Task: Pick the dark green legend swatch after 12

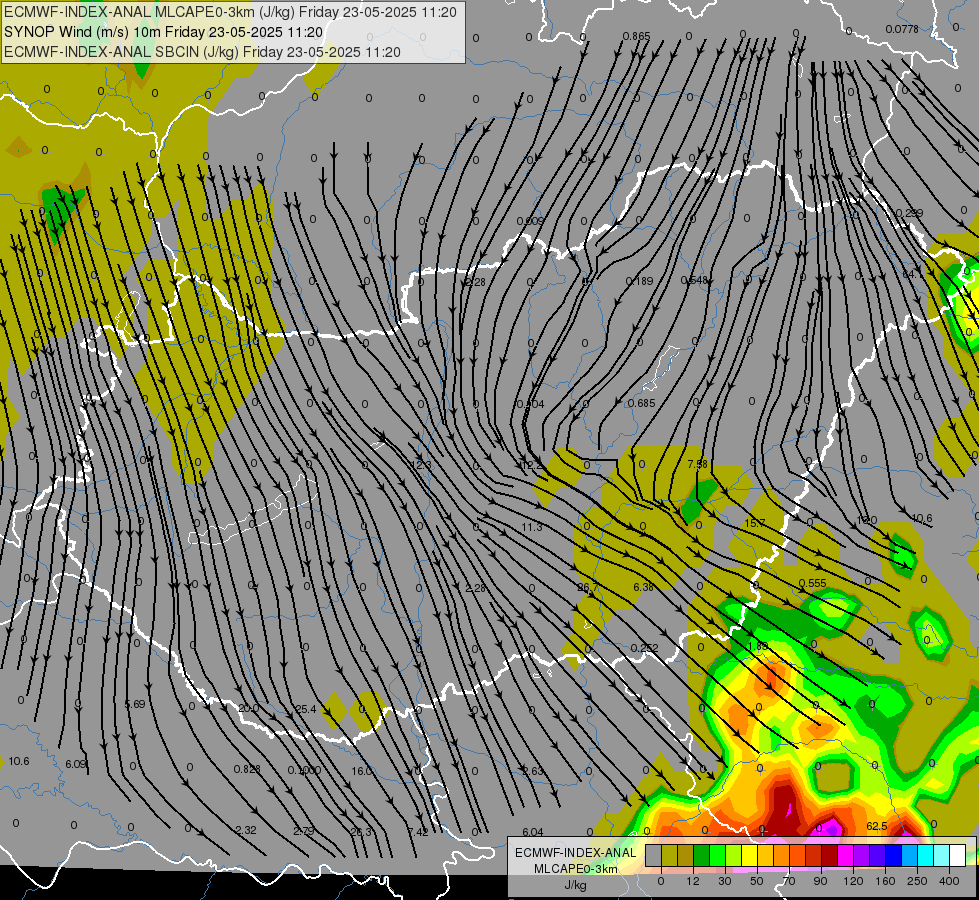Action: tap(702, 855)
